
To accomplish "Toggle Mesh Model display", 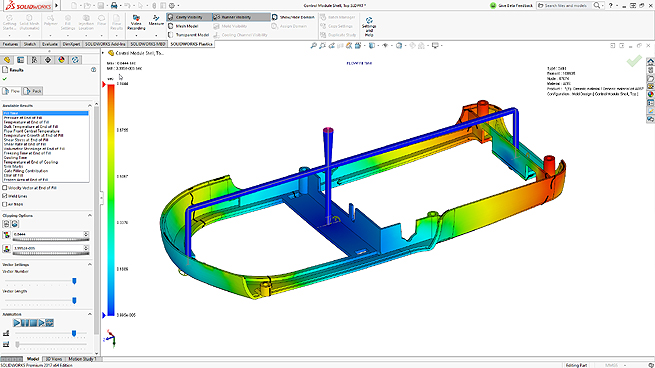I will tap(183, 26).
